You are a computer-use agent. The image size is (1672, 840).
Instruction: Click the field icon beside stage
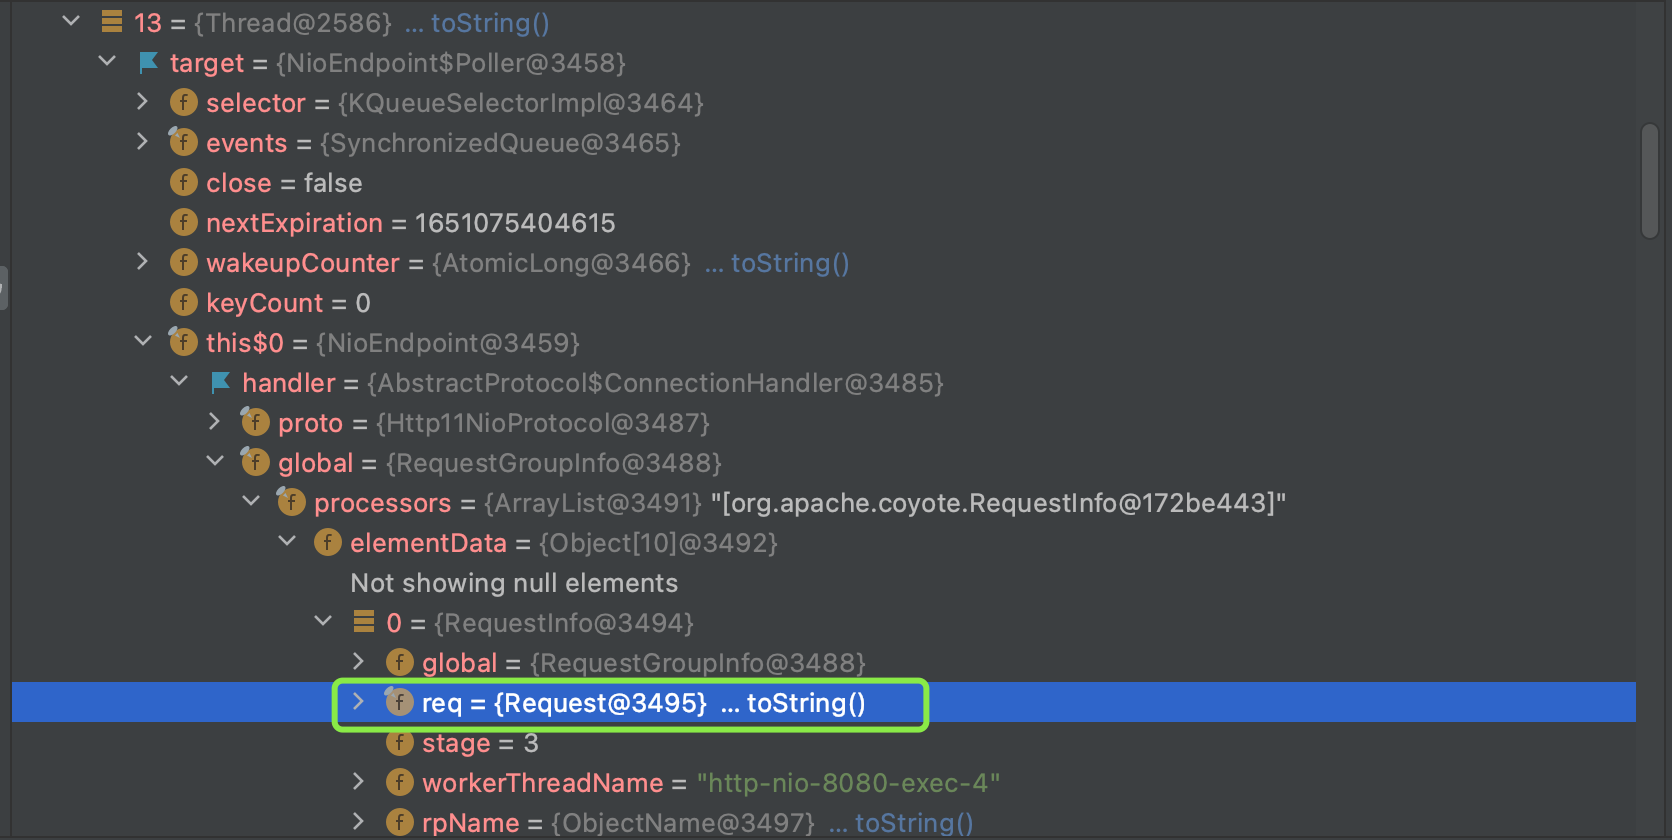point(400,742)
